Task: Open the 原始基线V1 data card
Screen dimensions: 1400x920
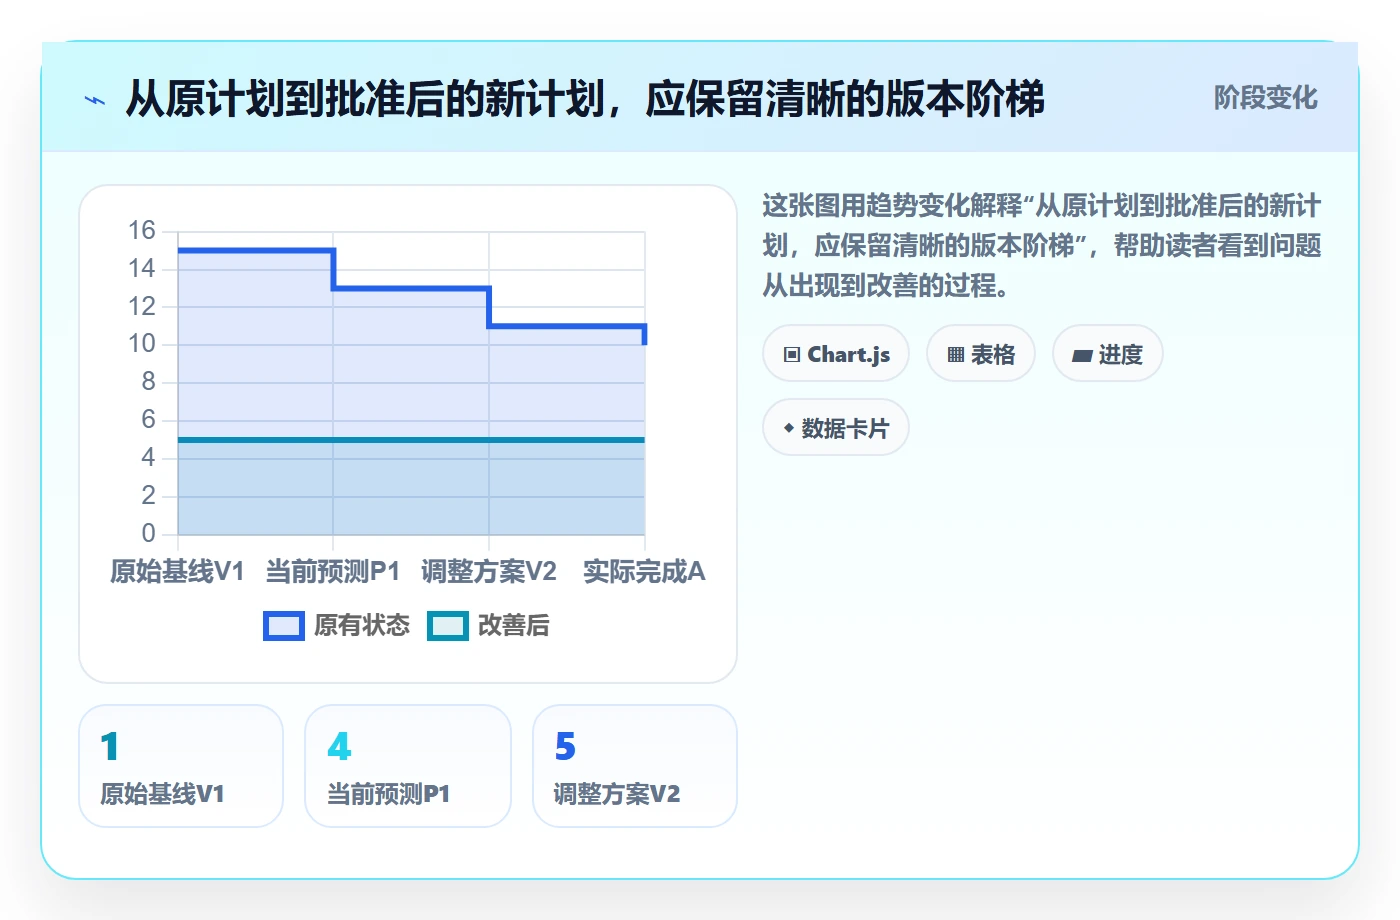Action: 181,766
